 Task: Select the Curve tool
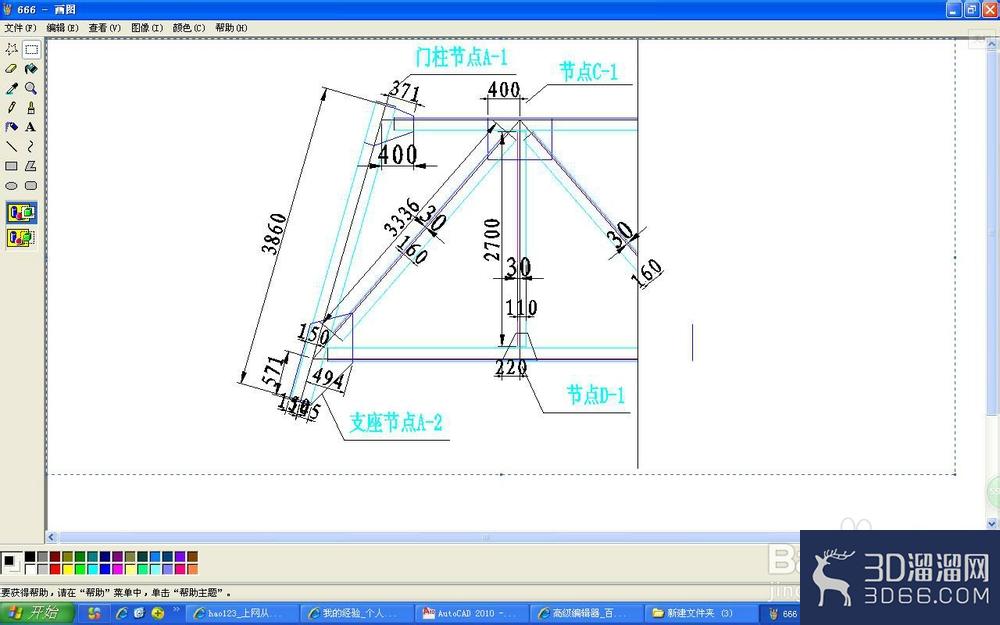point(31,147)
